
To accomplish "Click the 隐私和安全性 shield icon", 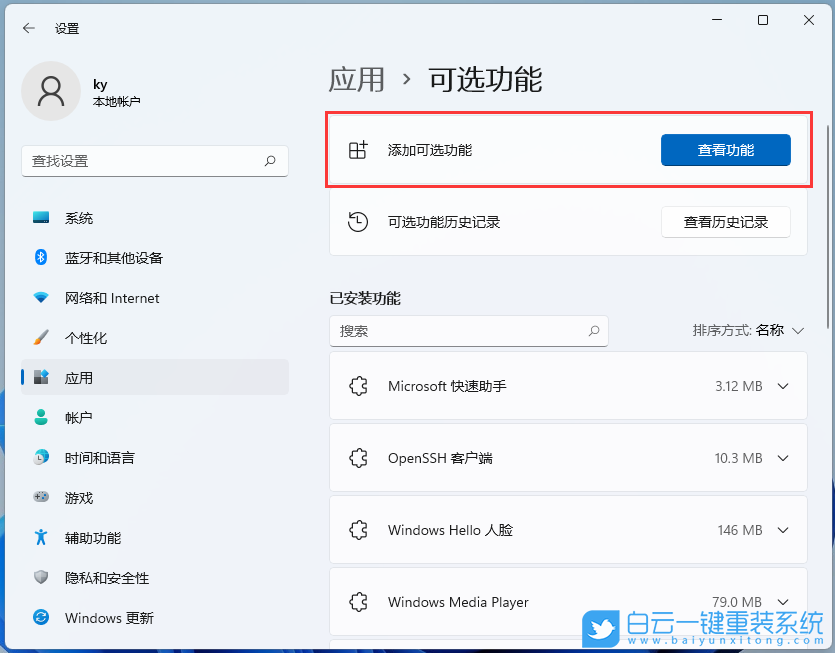I will (40, 578).
